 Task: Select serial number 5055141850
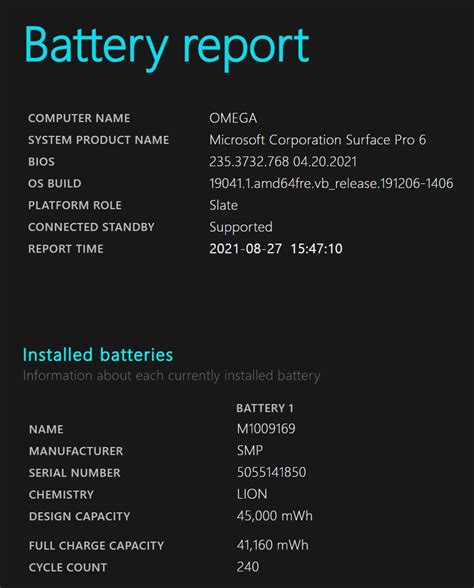[271, 472]
